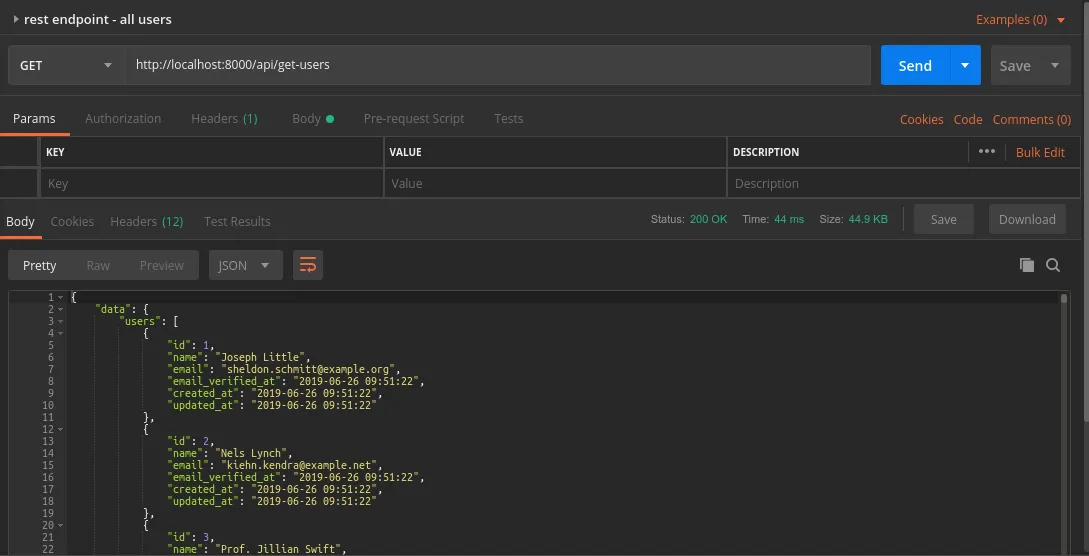The height and width of the screenshot is (556, 1089).
Task: Click the blue Send button
Action: tap(914, 66)
